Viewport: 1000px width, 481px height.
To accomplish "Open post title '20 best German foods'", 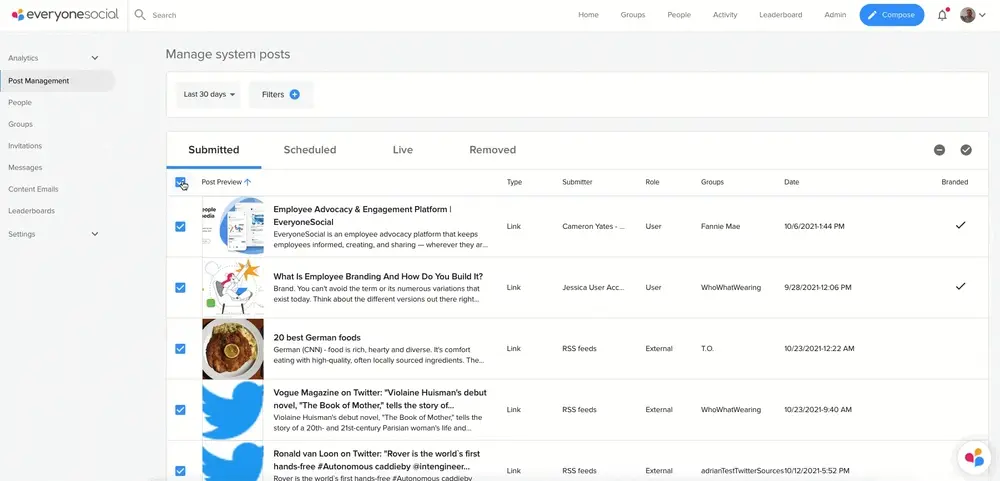I will click(x=317, y=337).
